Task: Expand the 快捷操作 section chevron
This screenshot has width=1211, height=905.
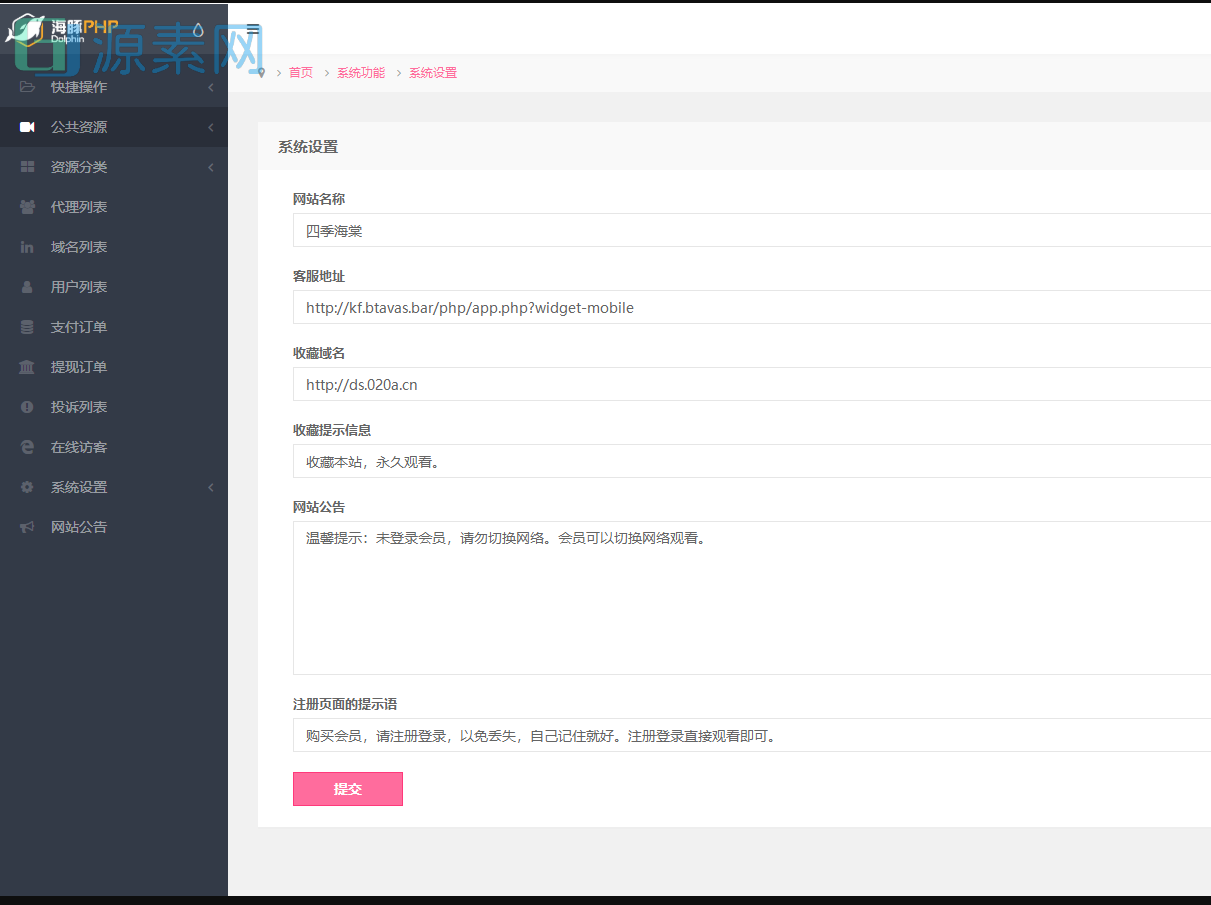Action: pyautogui.click(x=210, y=87)
